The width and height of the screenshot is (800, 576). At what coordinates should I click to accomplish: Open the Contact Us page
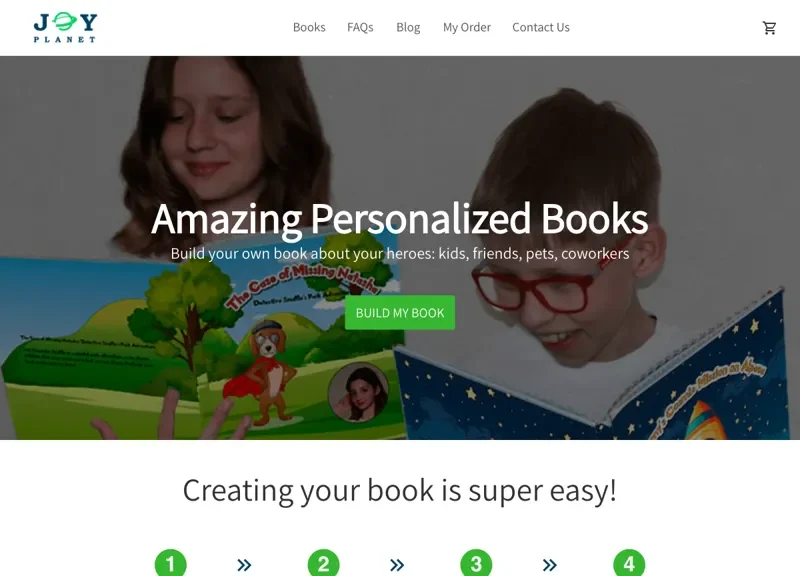(541, 28)
